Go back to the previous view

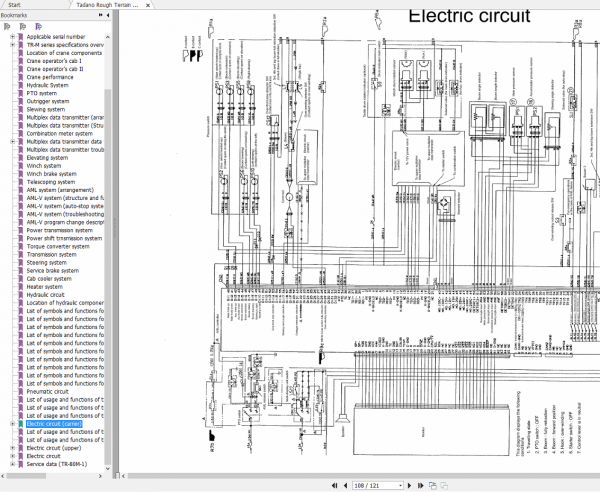[x=433, y=485]
